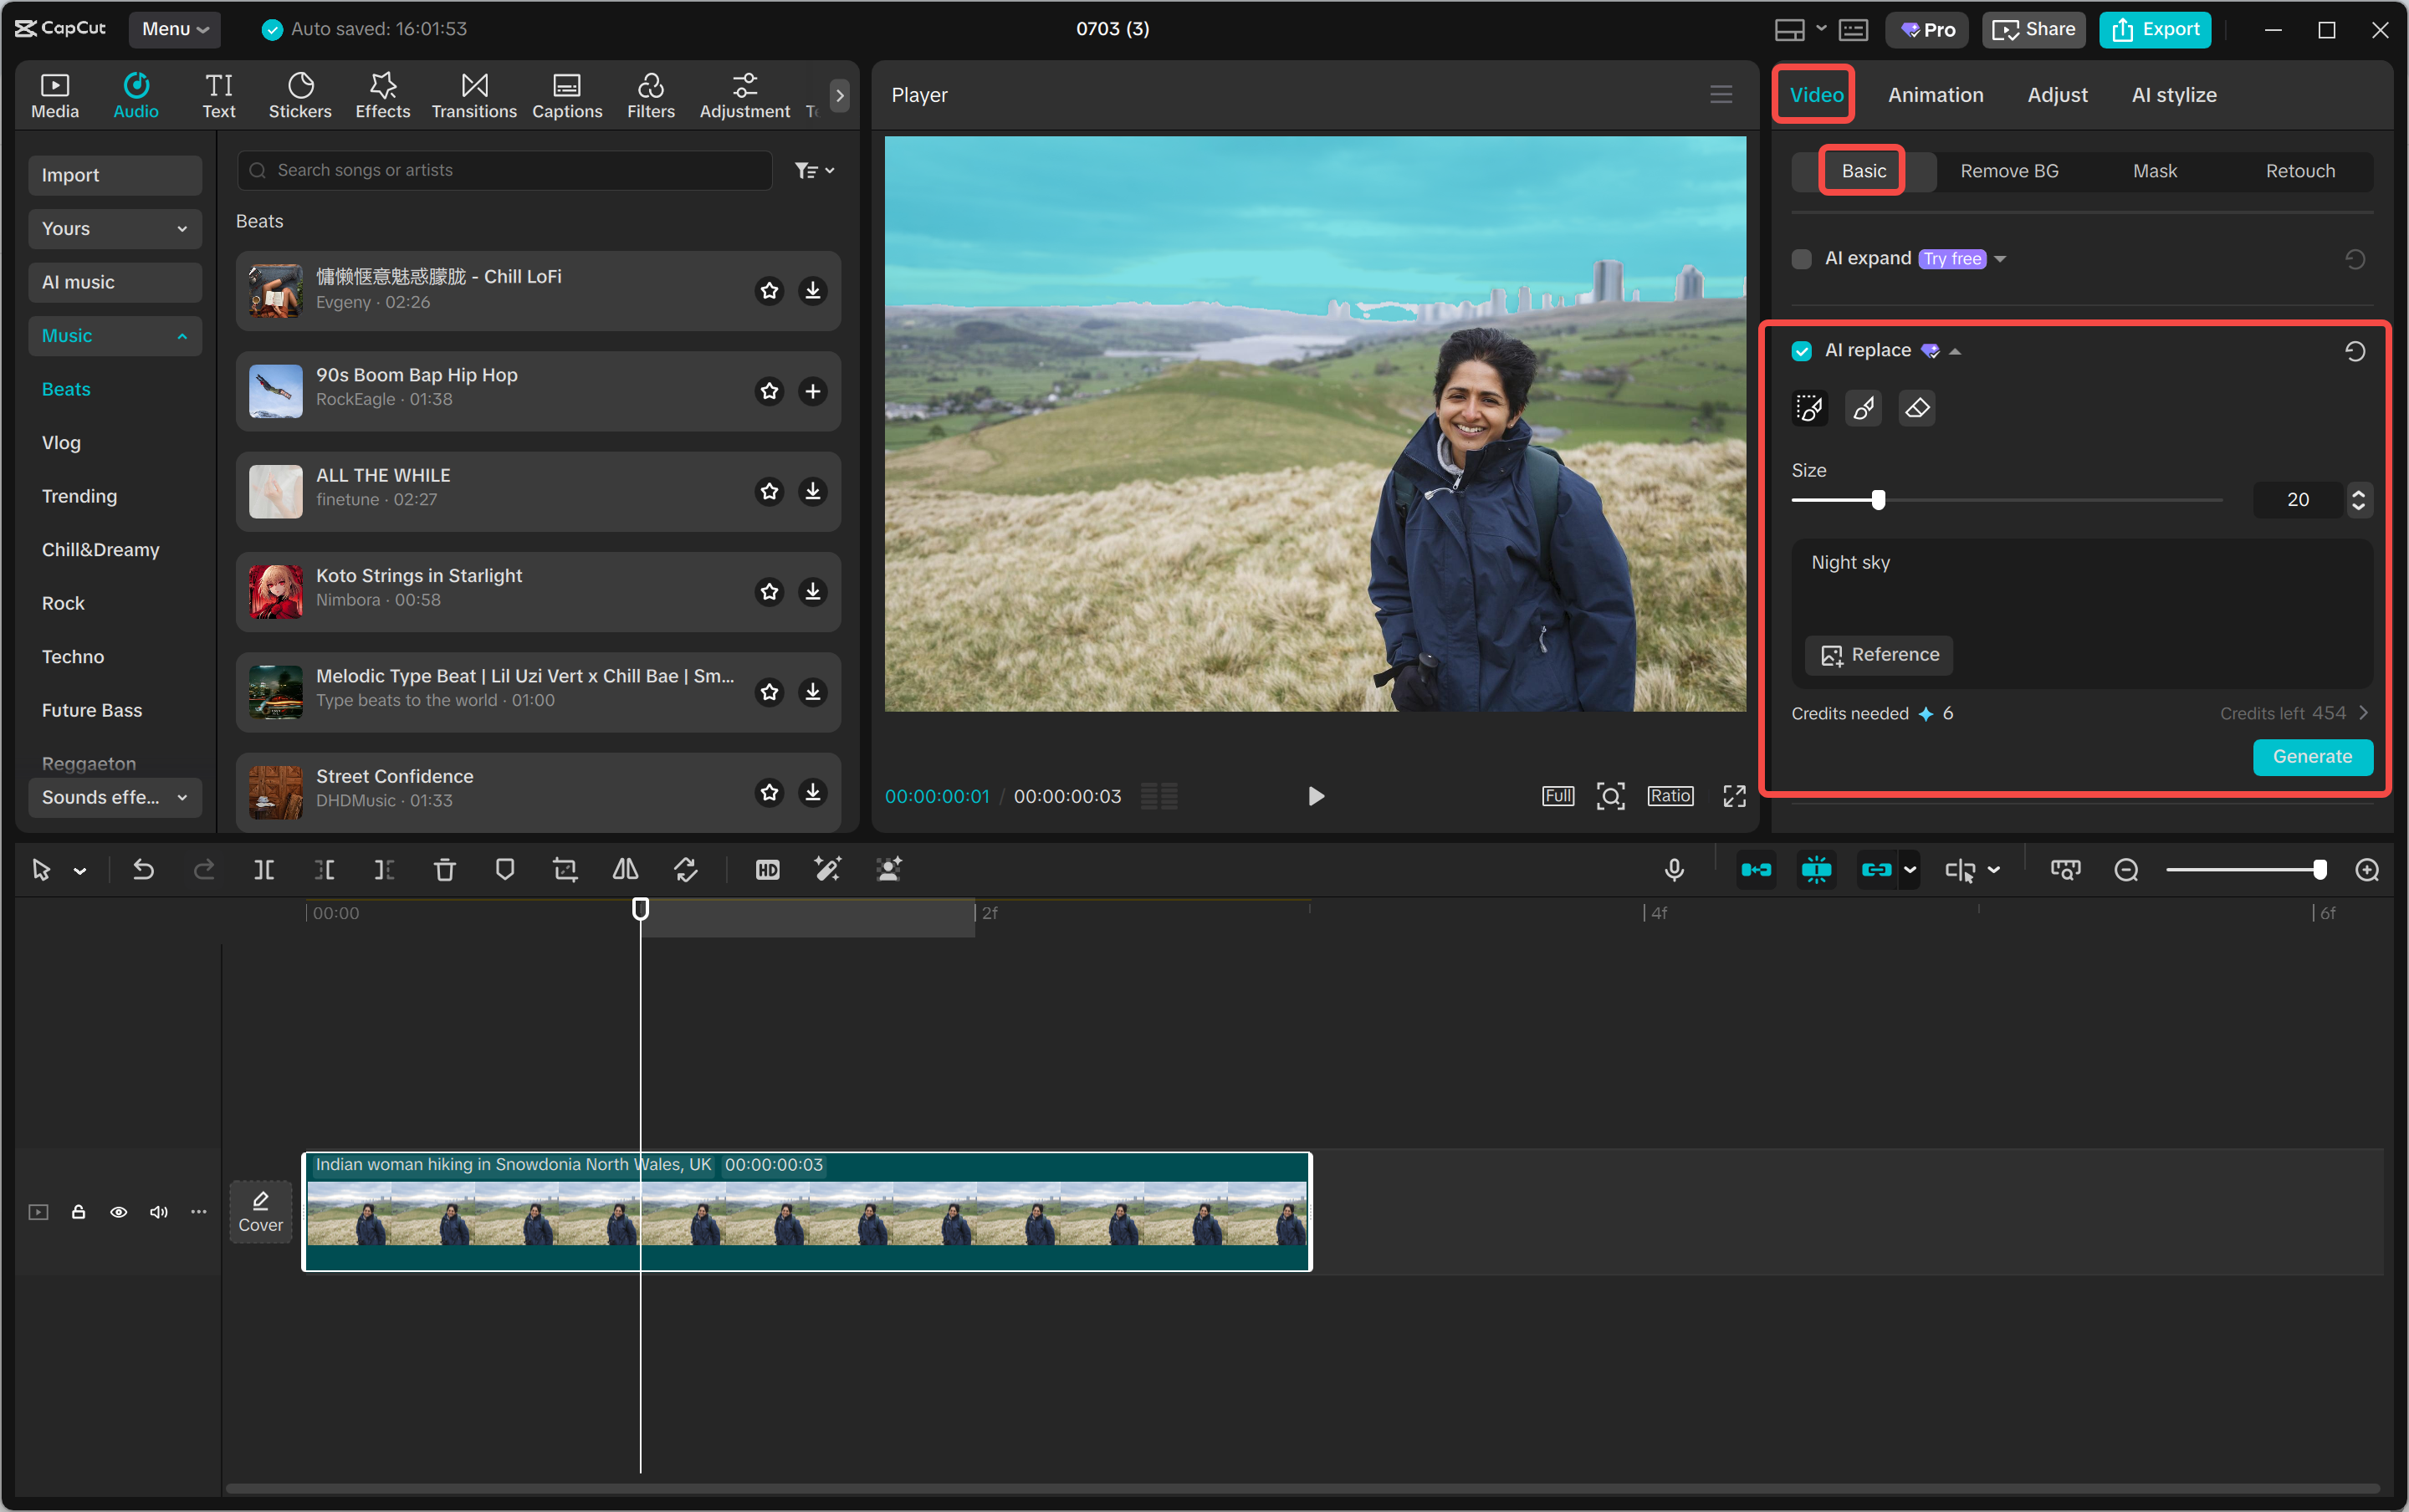Expand the Sounds effects category

pos(114,797)
